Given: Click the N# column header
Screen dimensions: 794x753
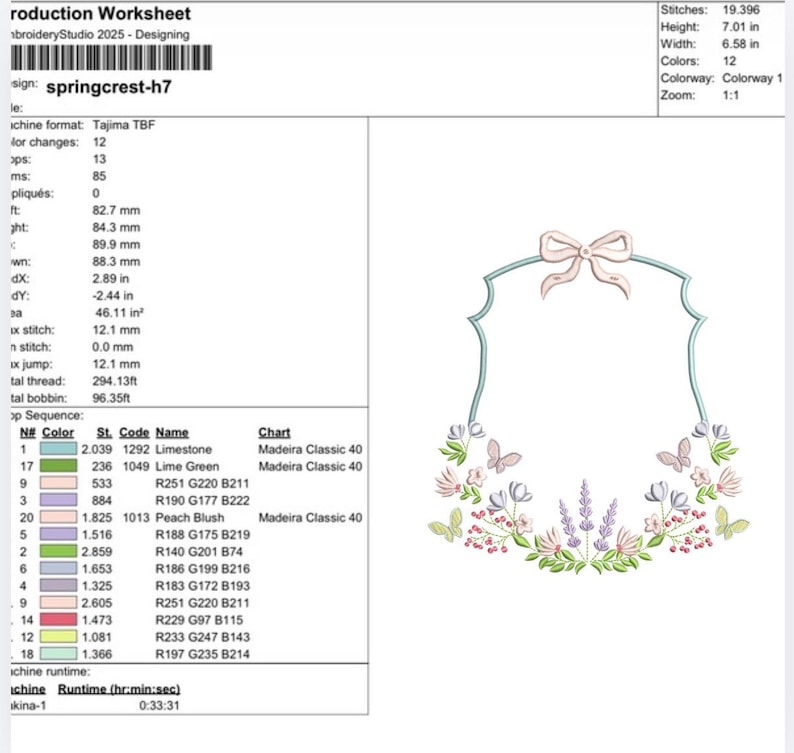Looking at the screenshot, I should pos(28,432).
